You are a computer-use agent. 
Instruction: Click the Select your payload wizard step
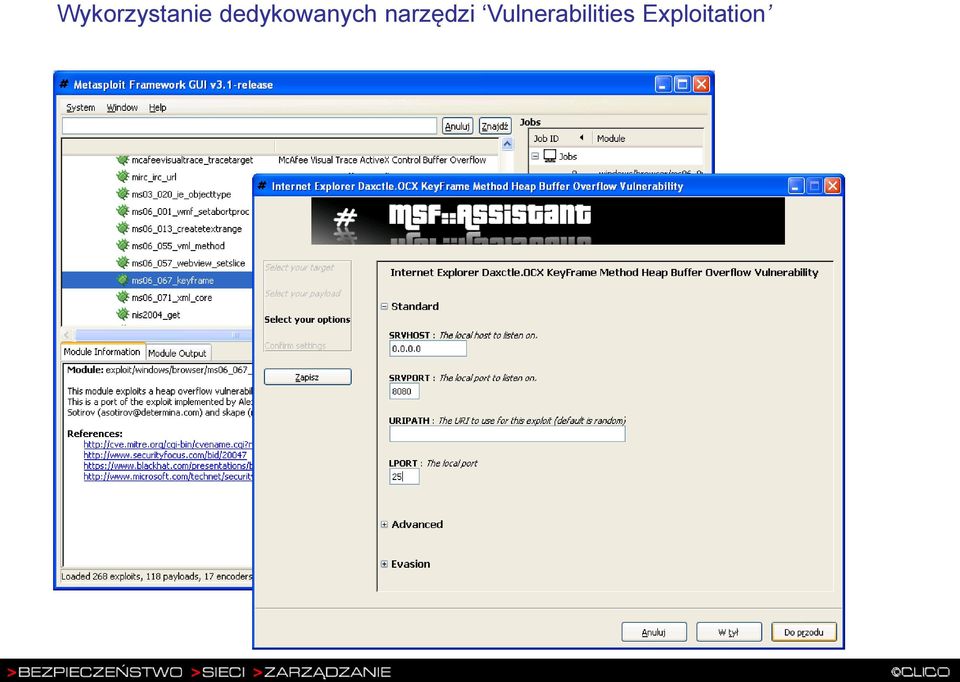[303, 293]
